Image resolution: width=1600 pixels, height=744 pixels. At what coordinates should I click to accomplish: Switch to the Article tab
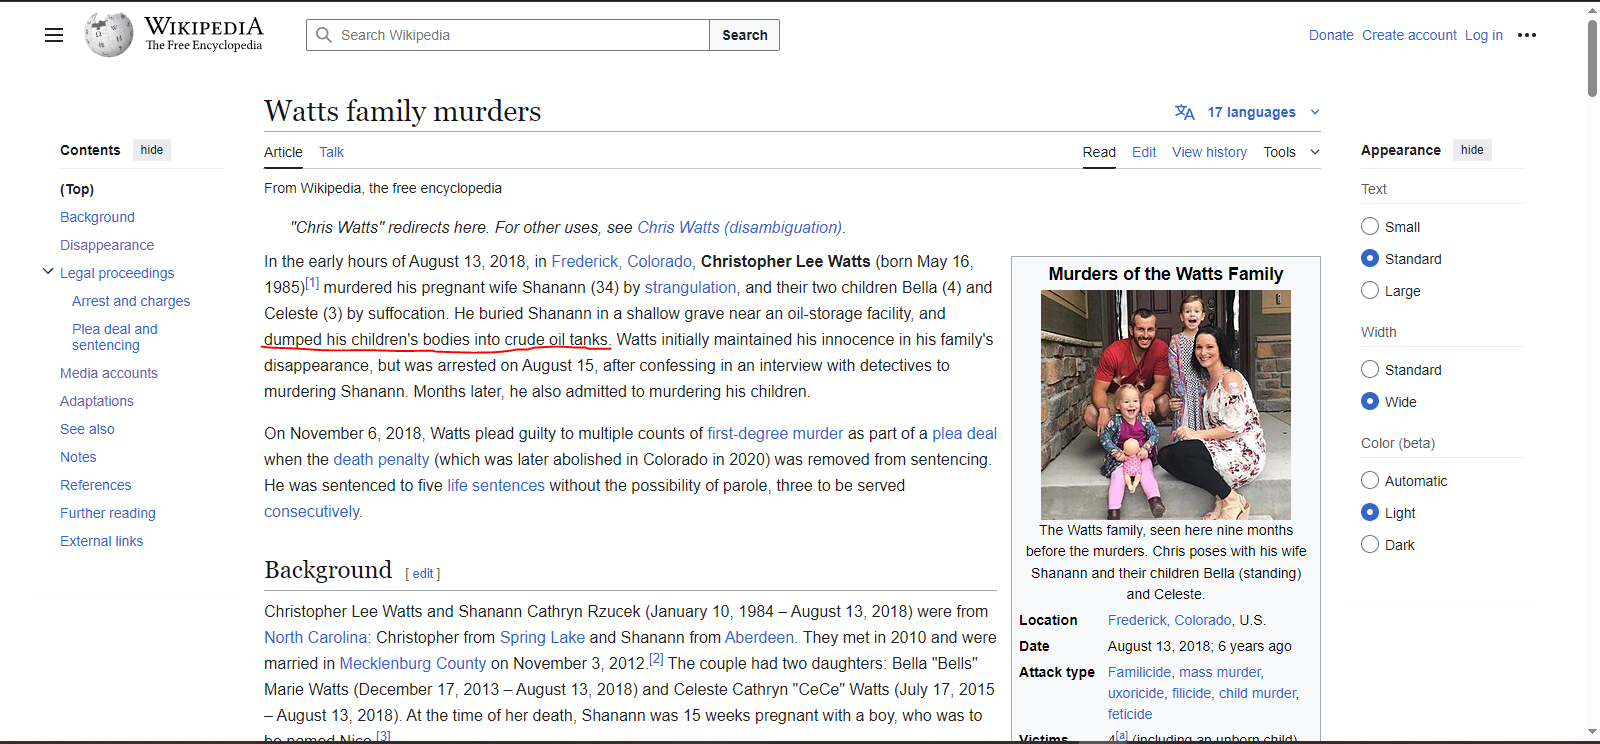pos(283,152)
